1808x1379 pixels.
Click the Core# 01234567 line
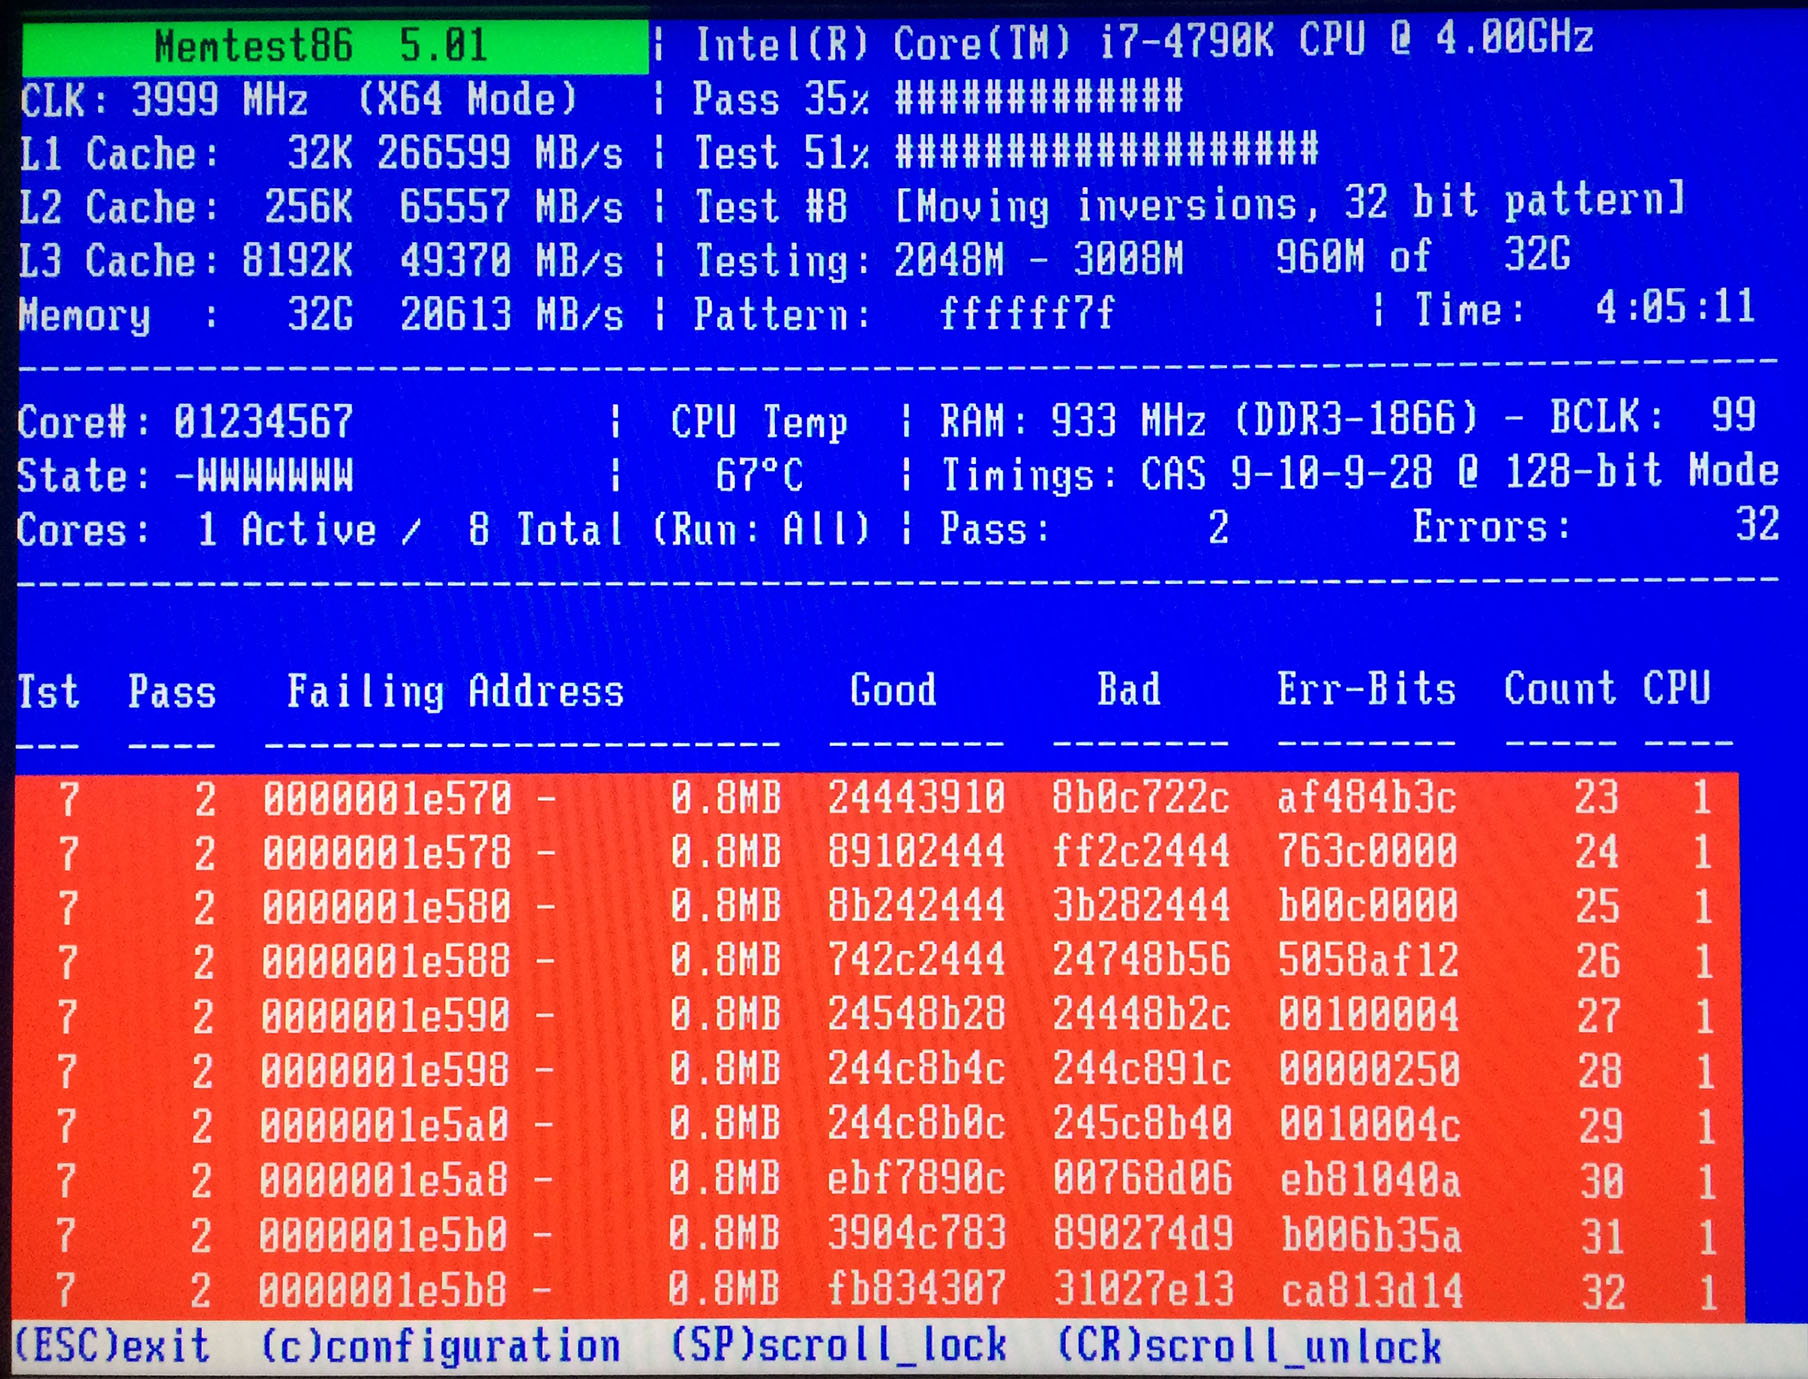pos(186,422)
